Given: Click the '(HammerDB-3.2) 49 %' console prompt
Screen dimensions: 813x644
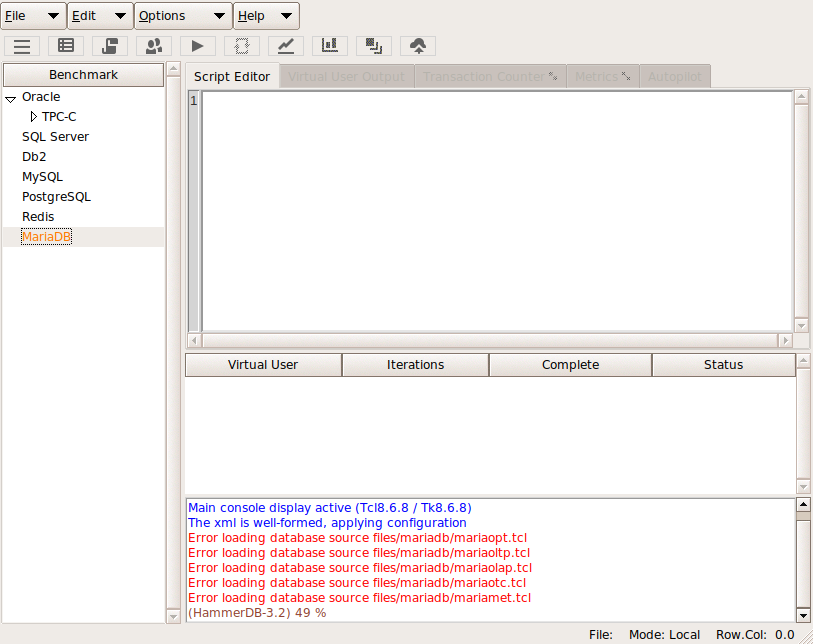Looking at the screenshot, I should click(x=257, y=613).
